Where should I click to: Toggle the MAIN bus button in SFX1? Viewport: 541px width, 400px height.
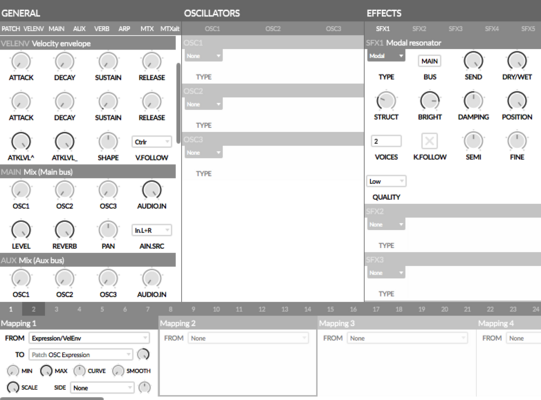[430, 61]
